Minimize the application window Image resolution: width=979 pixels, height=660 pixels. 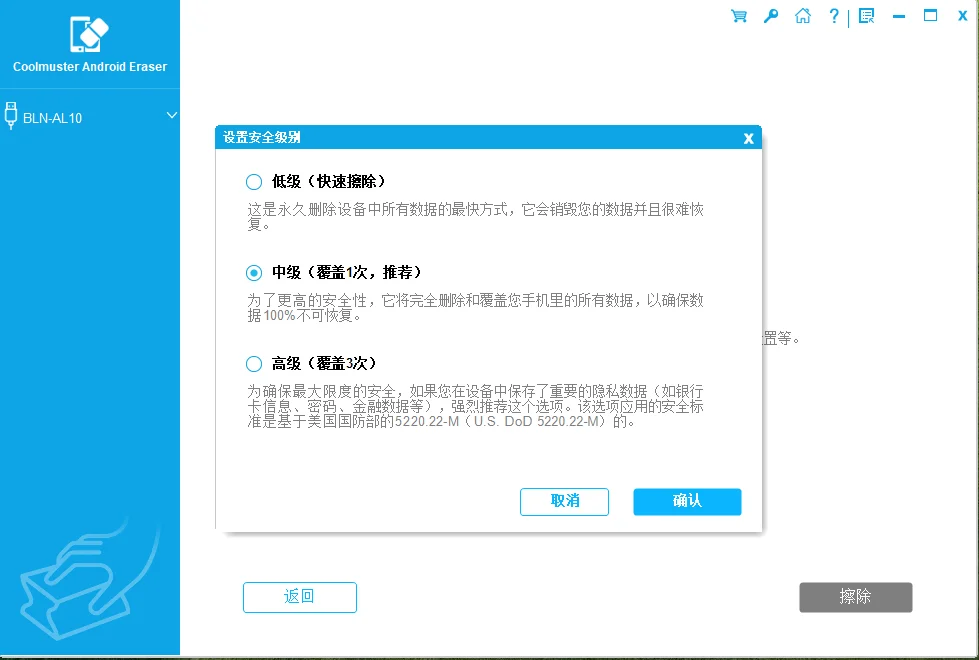[x=897, y=16]
